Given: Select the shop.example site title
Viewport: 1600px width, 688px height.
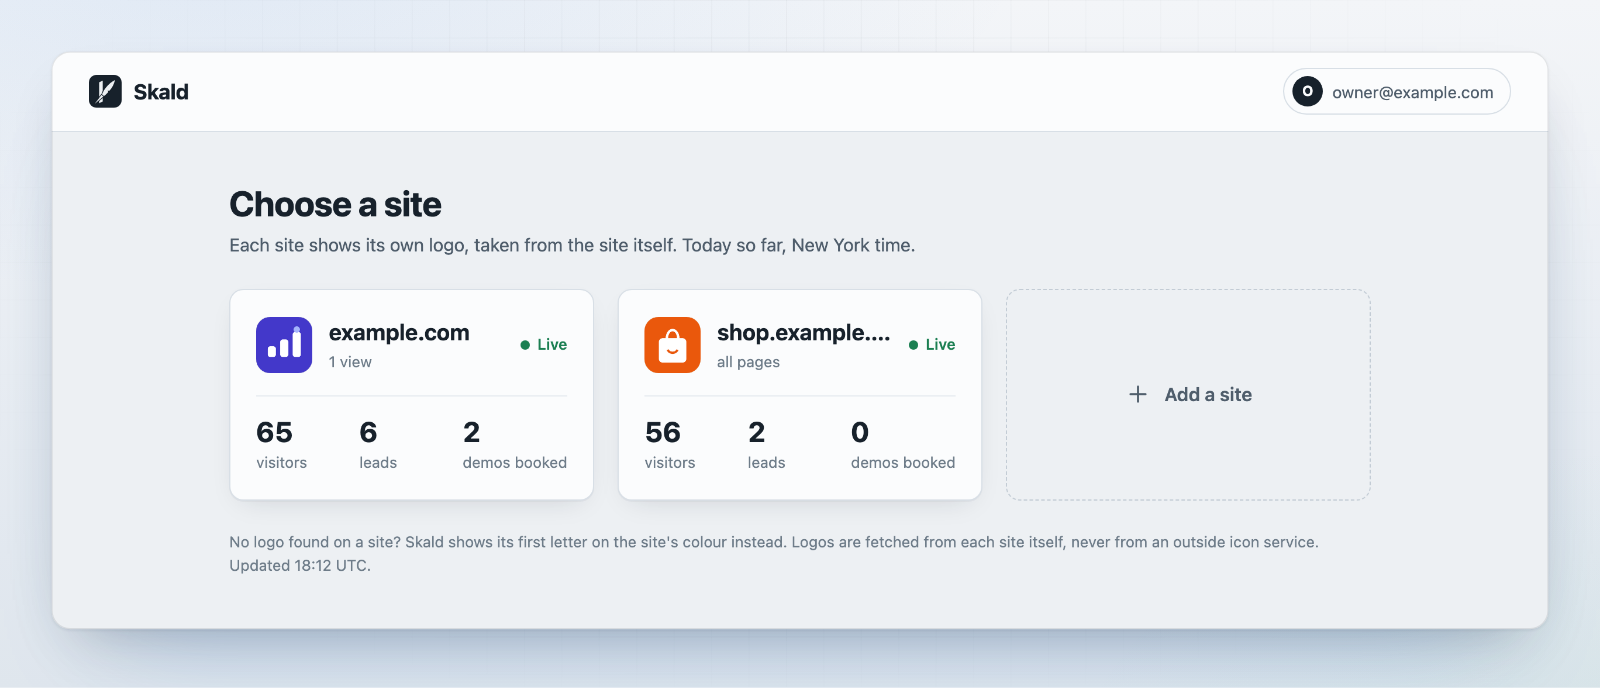Looking at the screenshot, I should pos(803,333).
